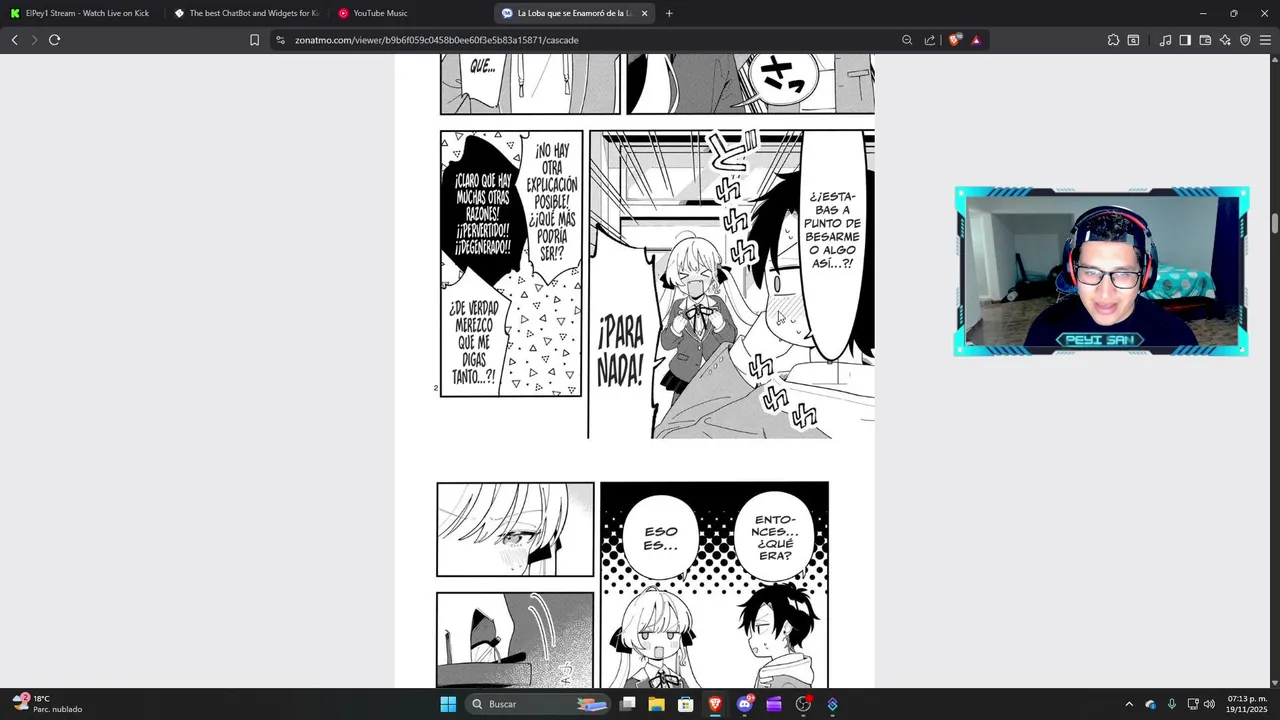Open Leo AI sparkle icon
1280x720 pixels.
pos(1225,40)
